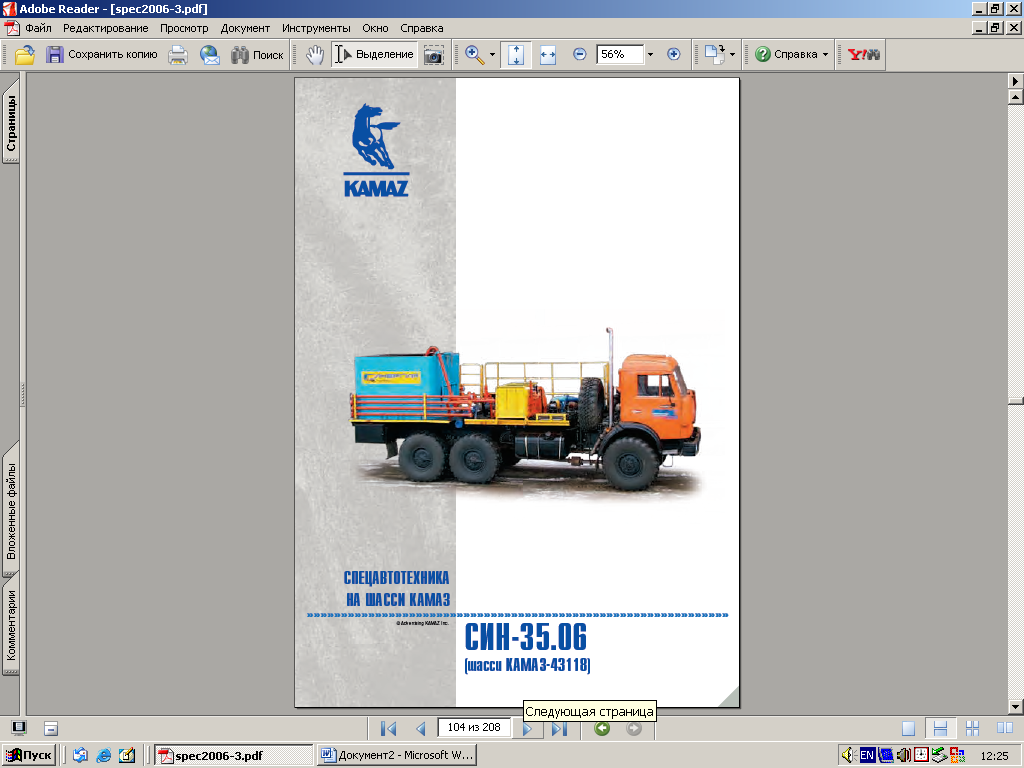1024x768 pixels.
Task: Choose the Zoom In magnifier tool
Action: pos(475,55)
